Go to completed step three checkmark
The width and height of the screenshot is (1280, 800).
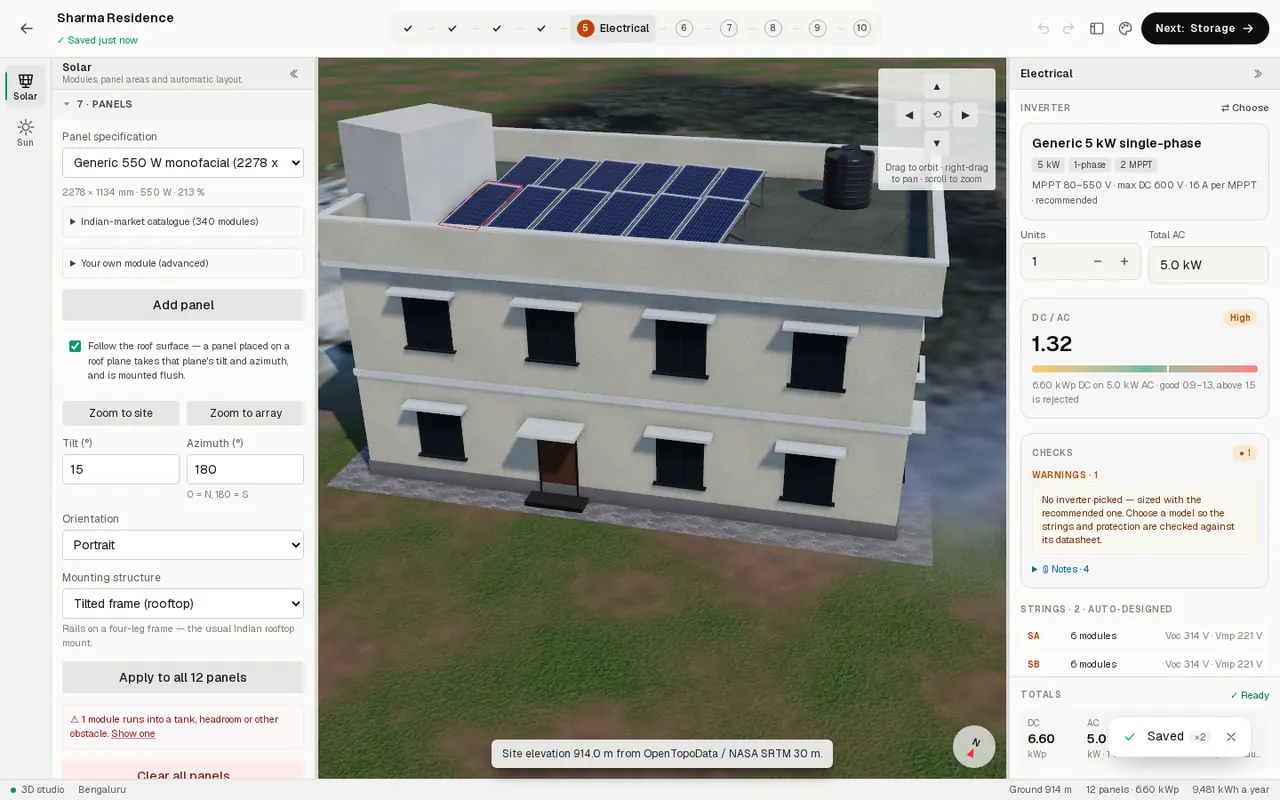pyautogui.click(x=497, y=29)
